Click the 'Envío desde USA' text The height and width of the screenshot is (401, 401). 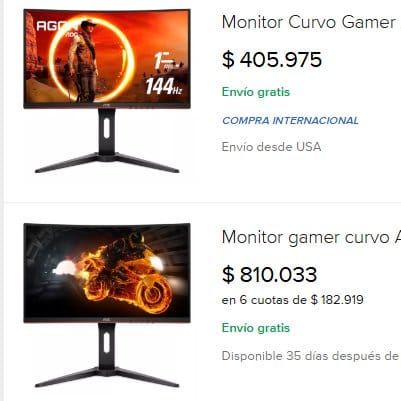pyautogui.click(x=272, y=147)
